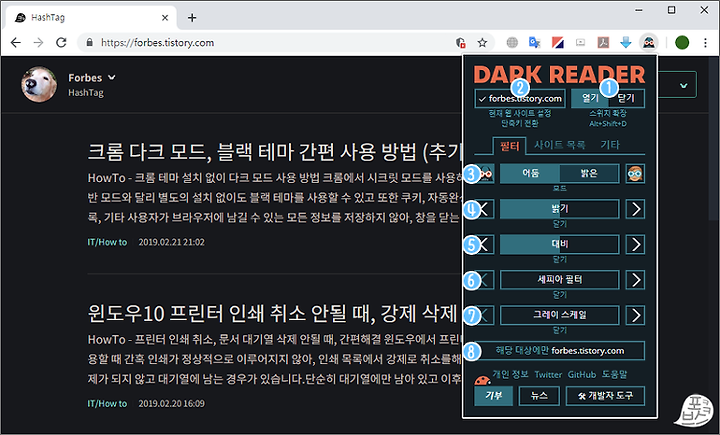Toggle forbes.tistory.com site checkbox
Viewport: 720px width, 435px height.
coord(520,98)
